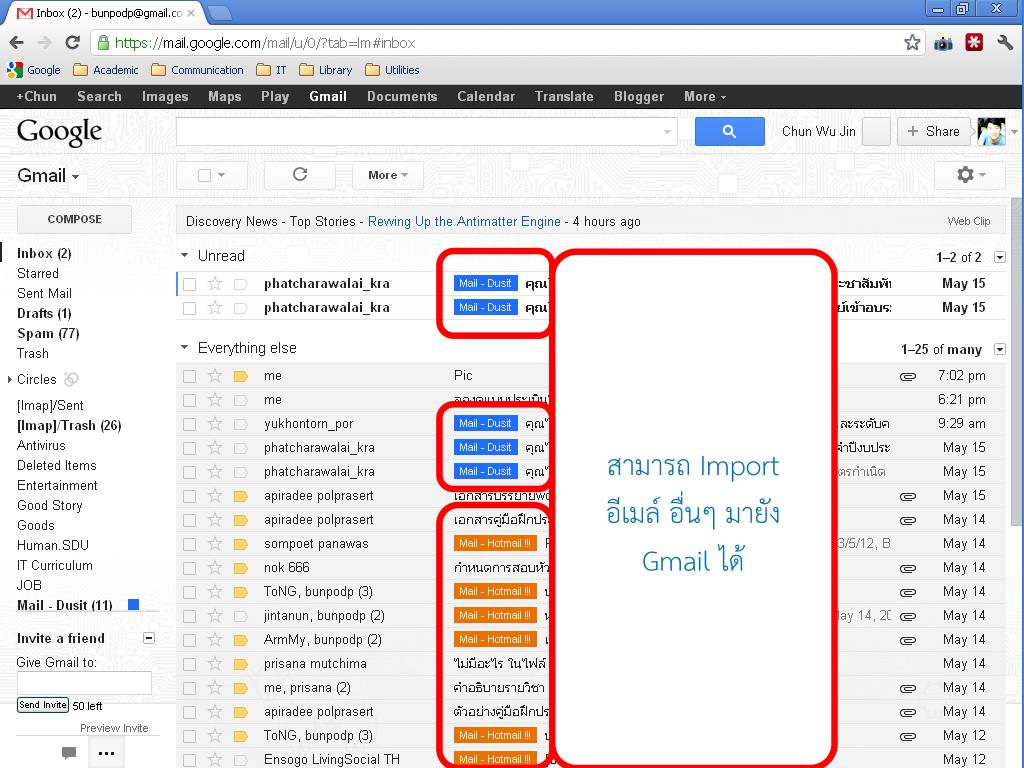Open Chrome wrench menu

1005,43
